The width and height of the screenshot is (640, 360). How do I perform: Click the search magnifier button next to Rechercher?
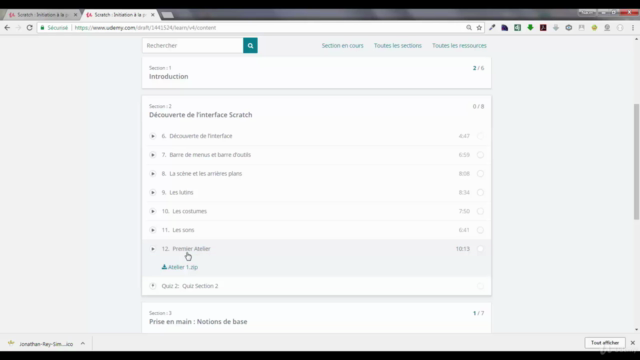250,45
